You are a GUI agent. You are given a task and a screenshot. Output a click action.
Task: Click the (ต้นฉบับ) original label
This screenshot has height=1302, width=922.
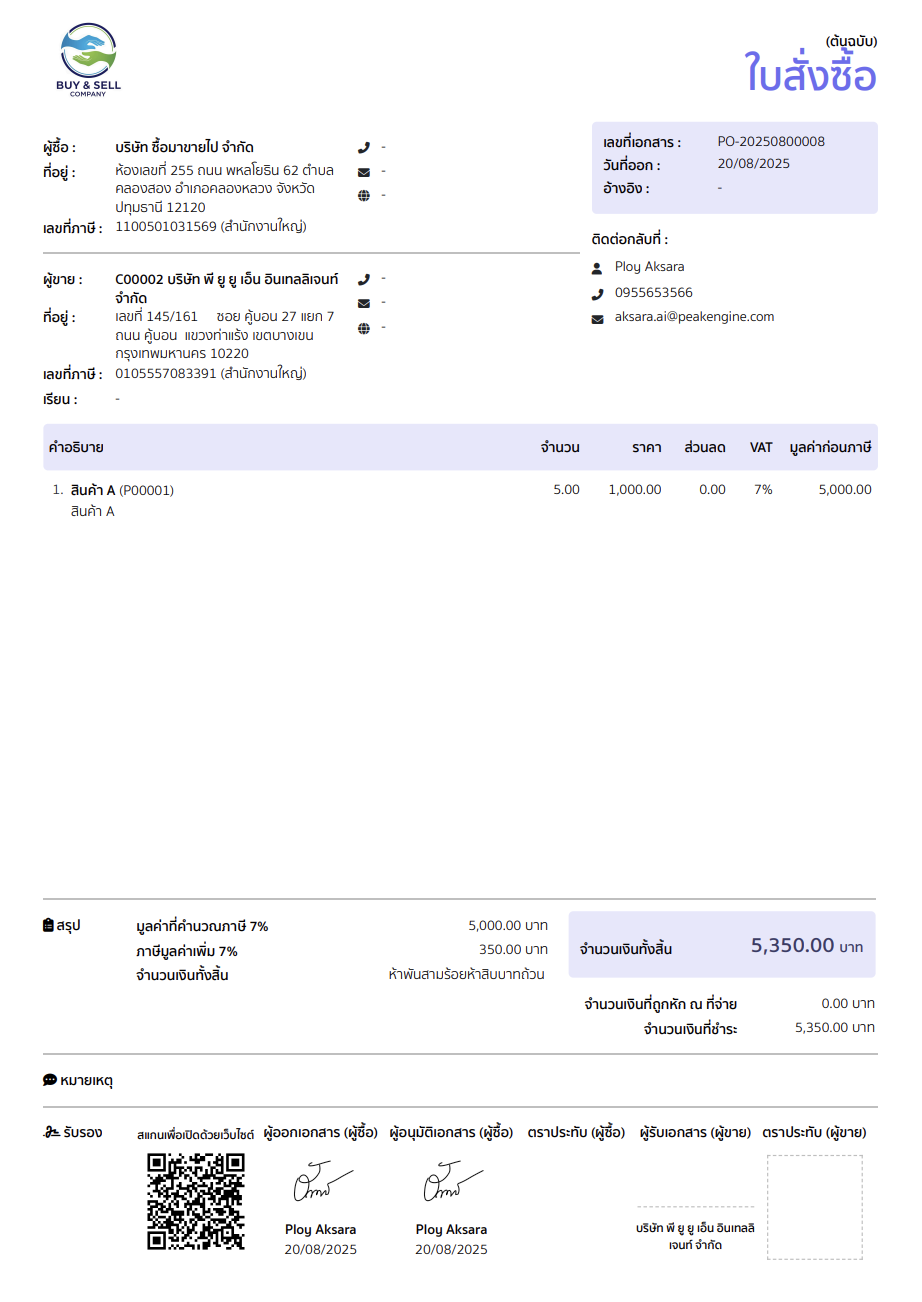tap(852, 41)
